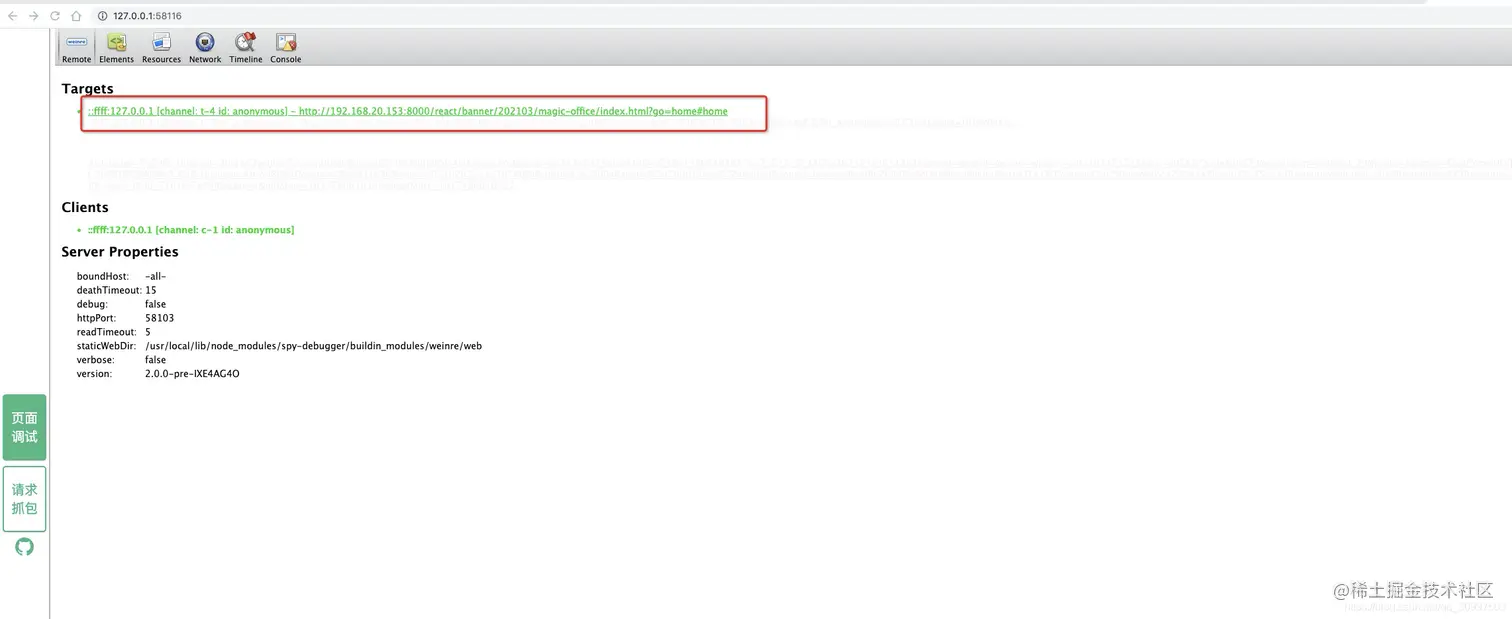
Task: Click the version property label
Action: (96, 374)
